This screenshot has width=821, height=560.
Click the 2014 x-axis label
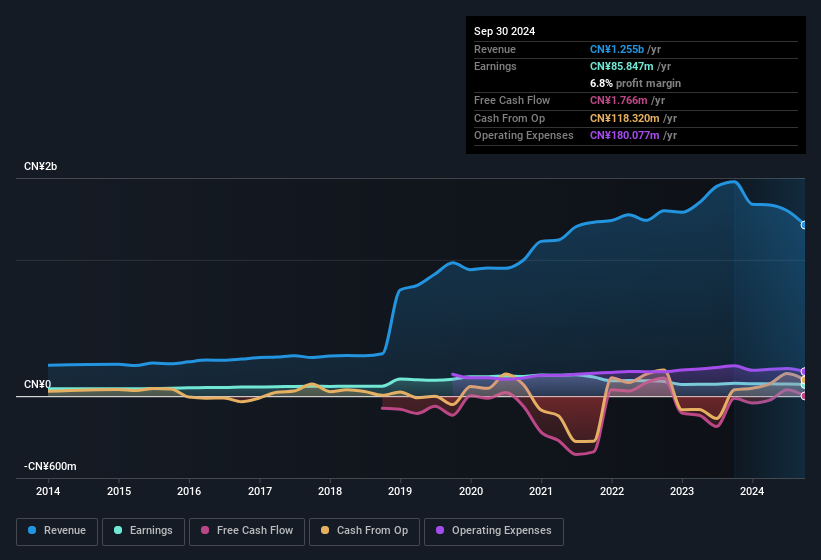click(48, 491)
